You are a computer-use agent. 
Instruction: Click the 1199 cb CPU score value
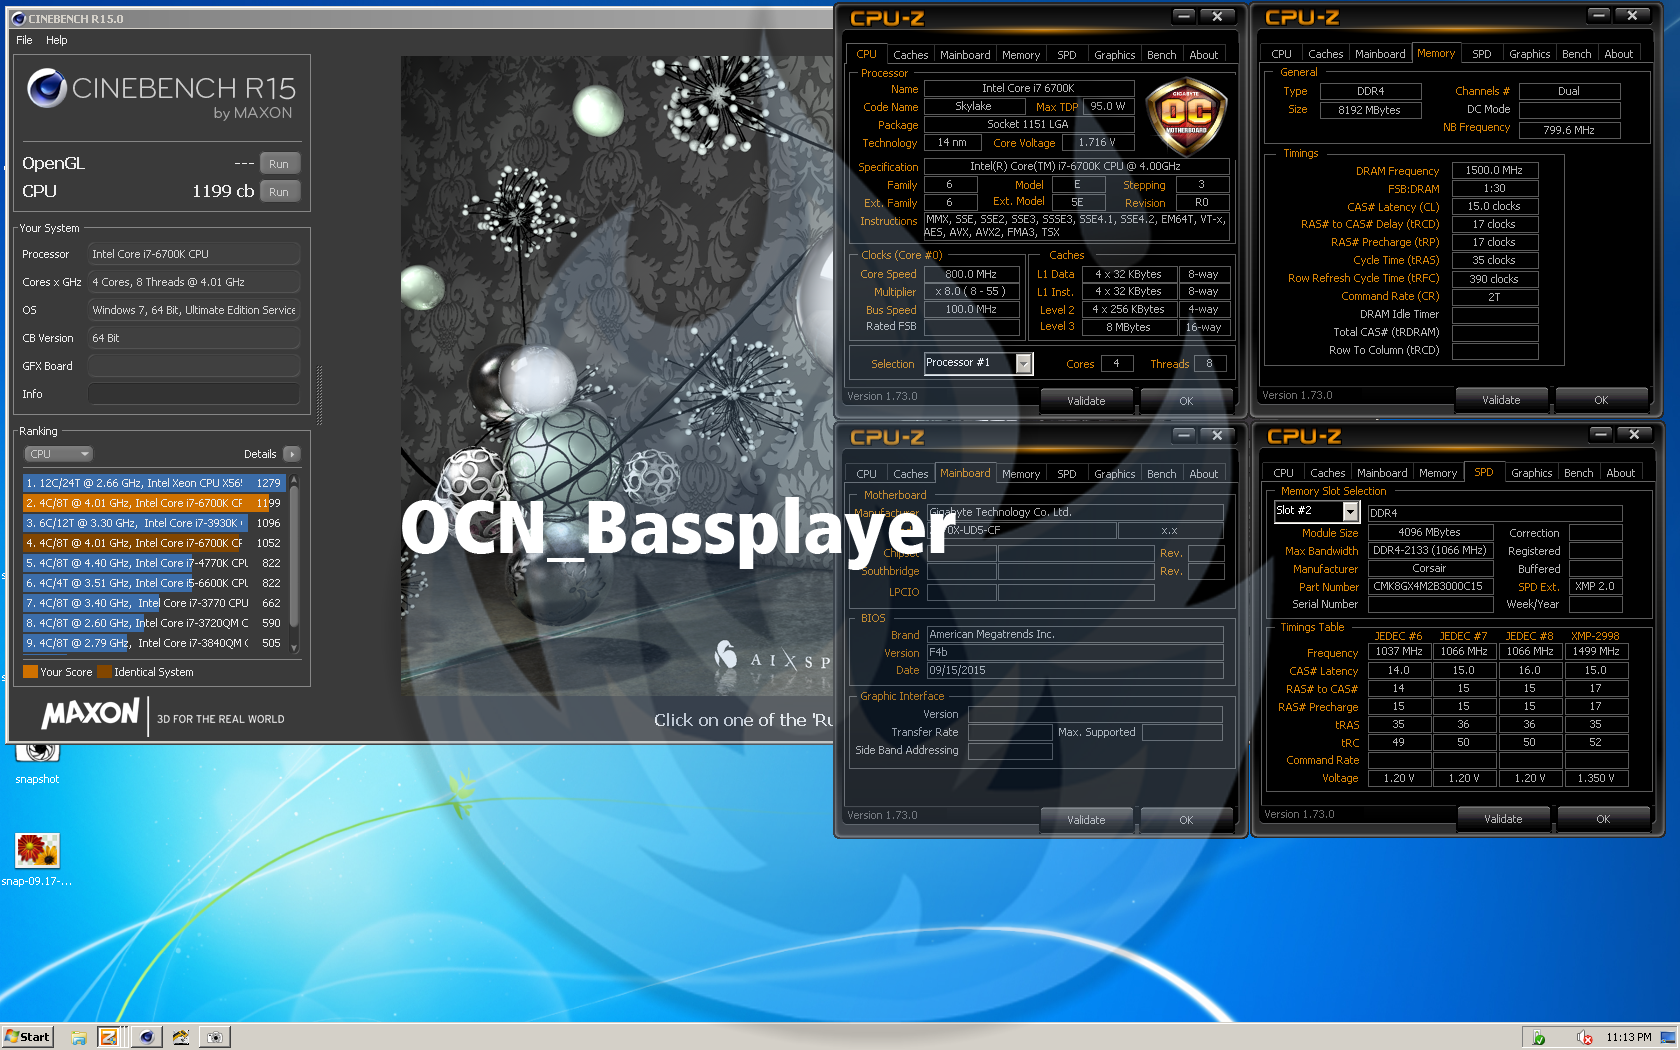pos(223,191)
